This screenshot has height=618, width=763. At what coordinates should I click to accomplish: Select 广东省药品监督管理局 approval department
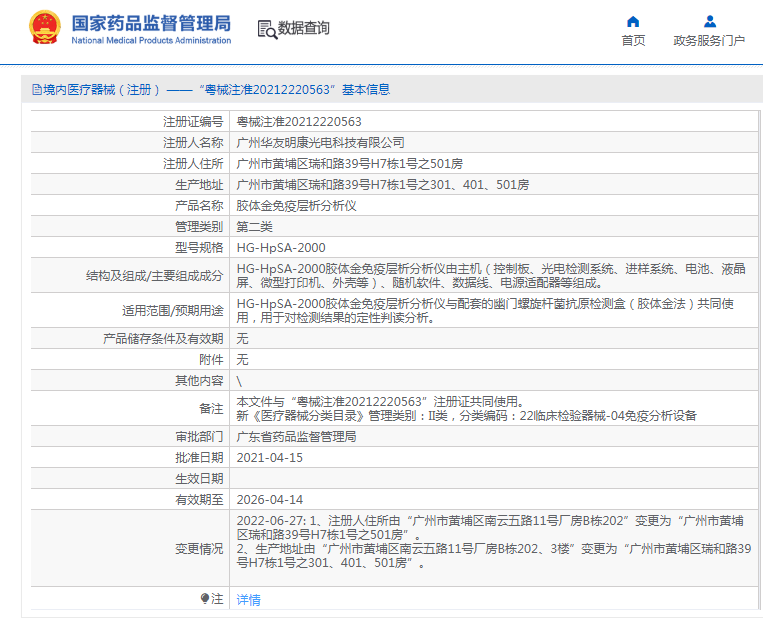click(296, 437)
